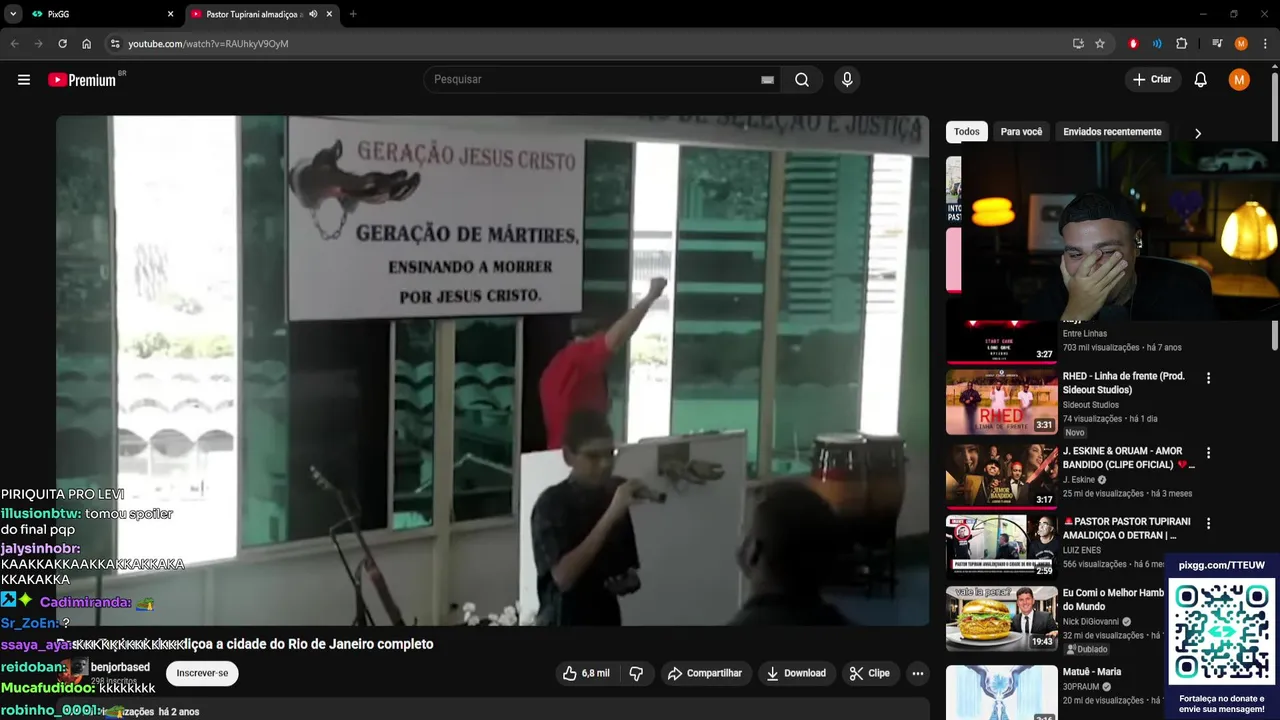Open the on-screen keyboard icon in search box

[767, 80]
